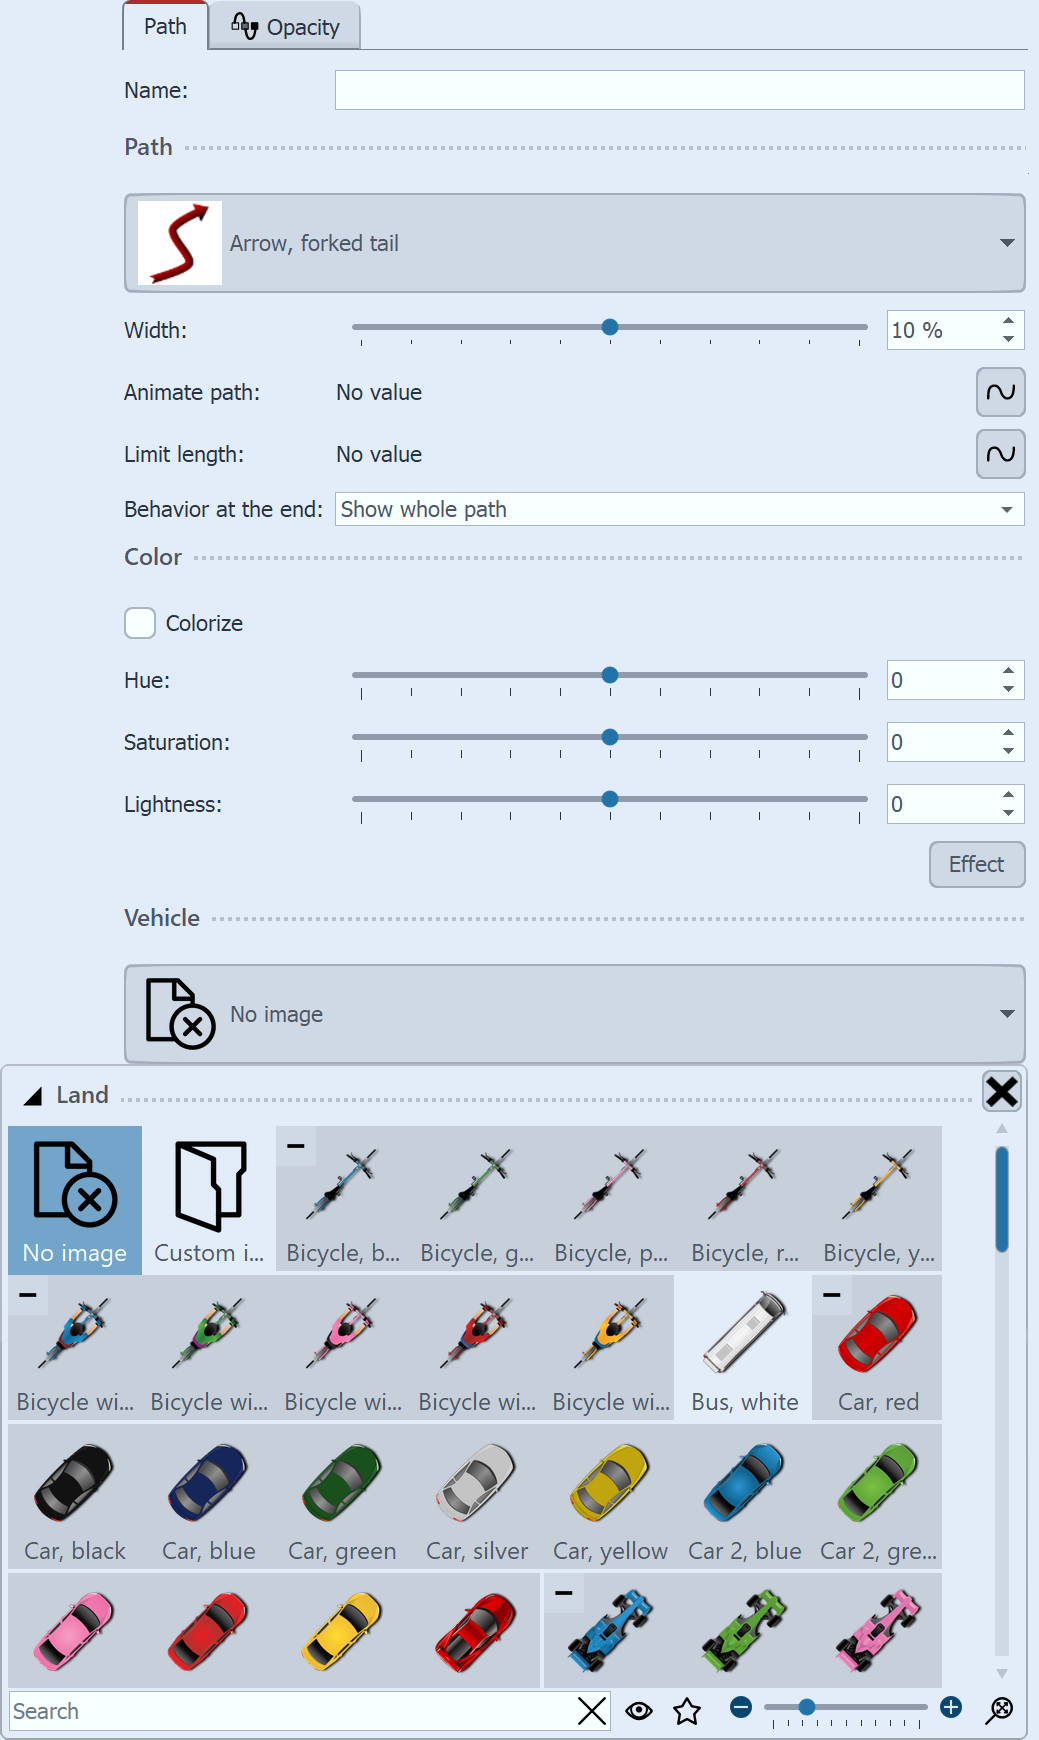The image size is (1039, 1740).
Task: Collapse the race car group minus
Action: click(x=564, y=1593)
